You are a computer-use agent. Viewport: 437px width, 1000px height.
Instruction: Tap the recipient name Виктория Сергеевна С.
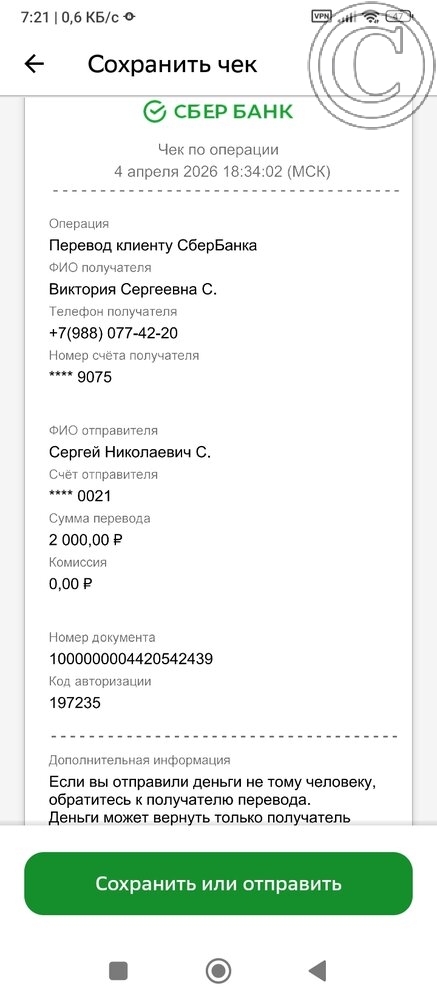pos(133,290)
